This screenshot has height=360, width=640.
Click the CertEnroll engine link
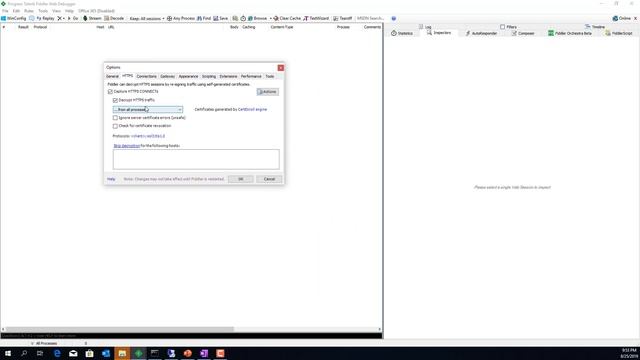point(252,109)
